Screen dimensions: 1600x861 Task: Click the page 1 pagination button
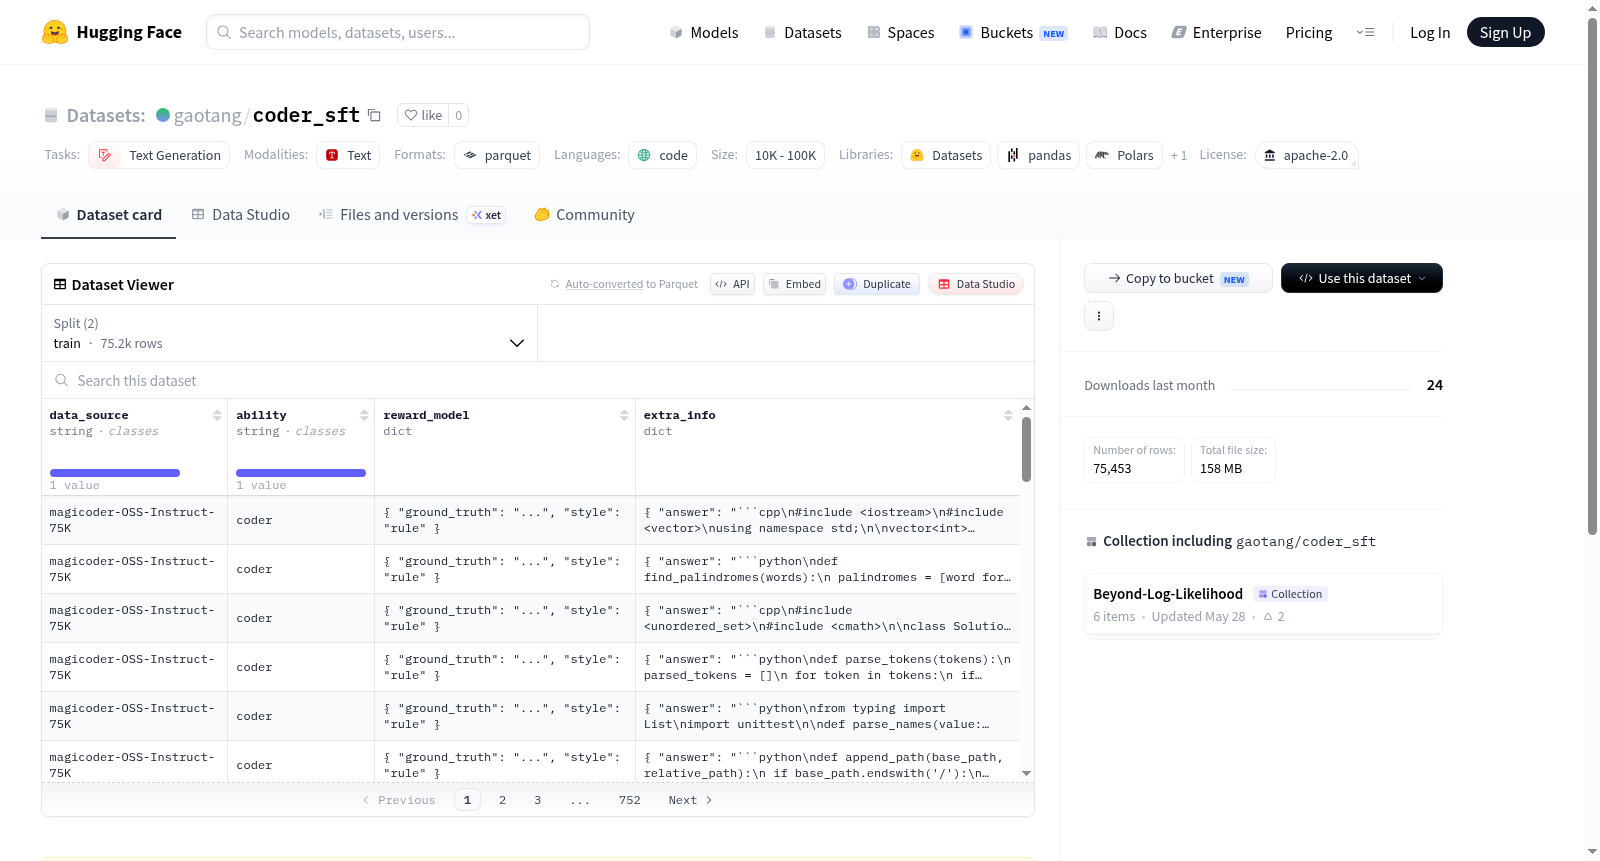(467, 800)
